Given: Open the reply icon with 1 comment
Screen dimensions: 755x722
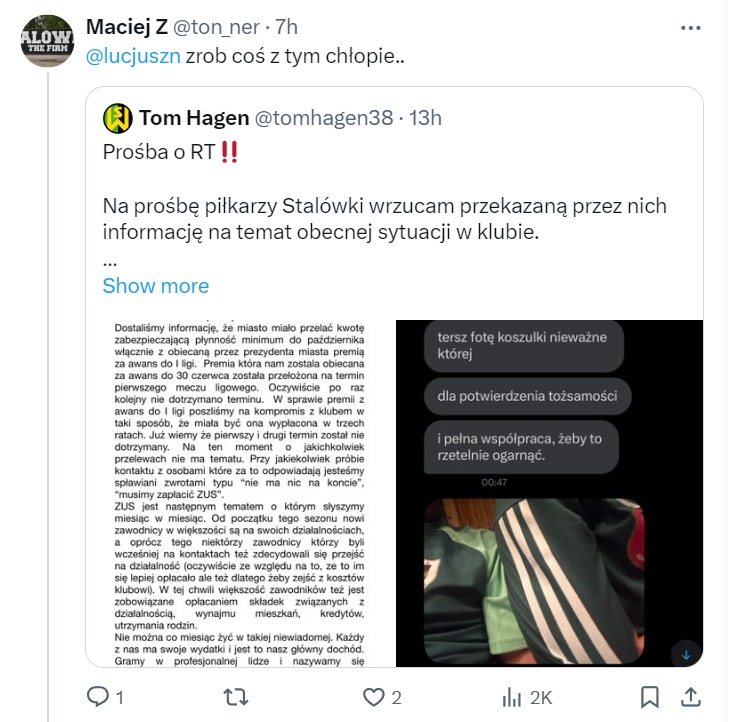Looking at the screenshot, I should (98, 696).
